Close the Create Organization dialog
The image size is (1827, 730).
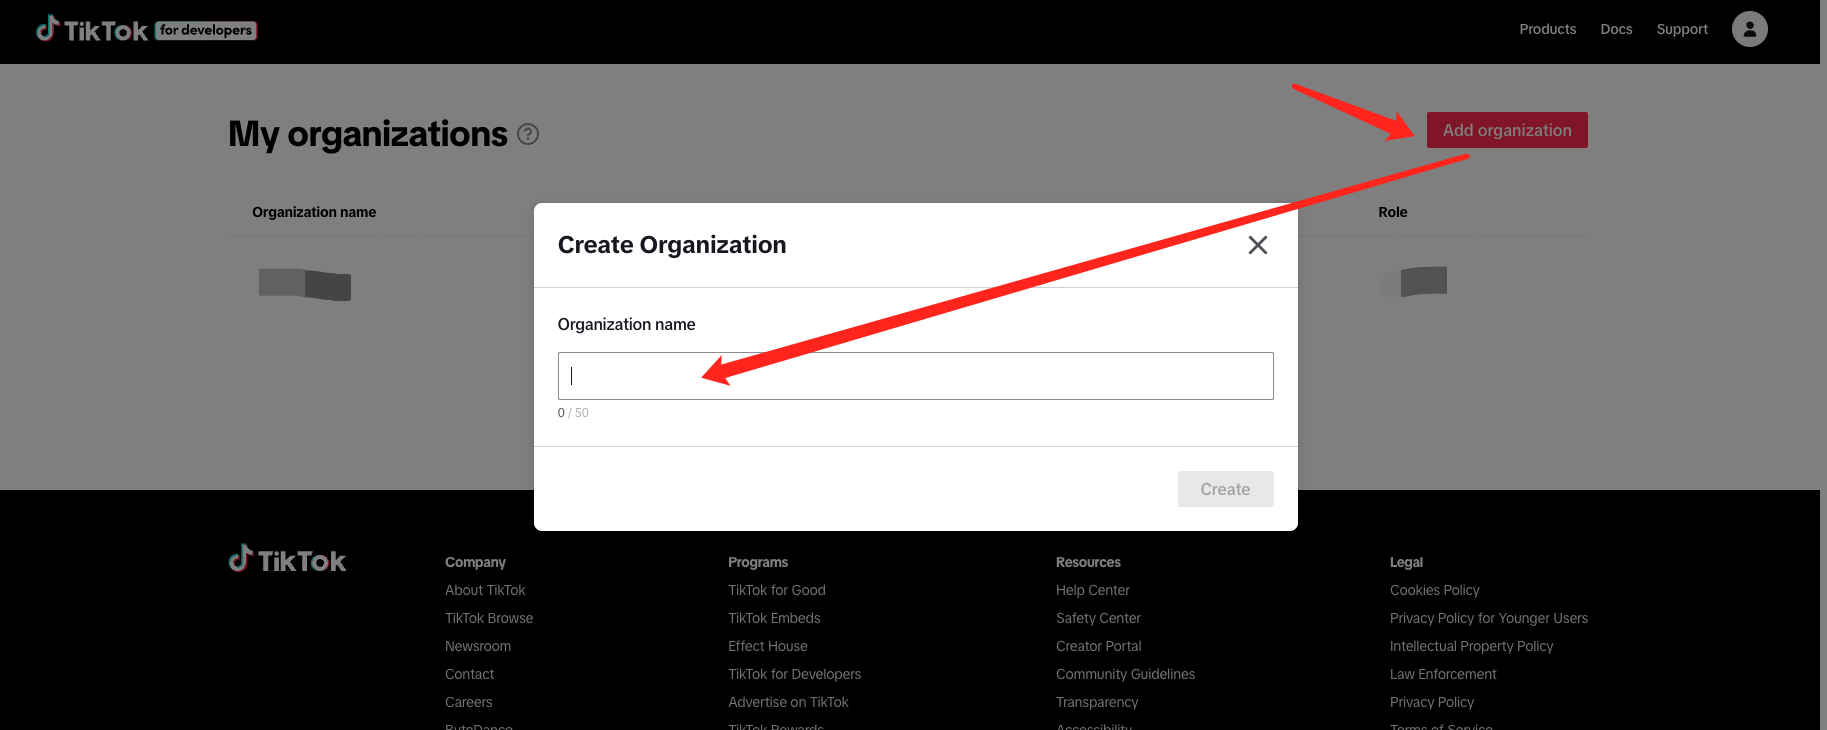(x=1257, y=245)
